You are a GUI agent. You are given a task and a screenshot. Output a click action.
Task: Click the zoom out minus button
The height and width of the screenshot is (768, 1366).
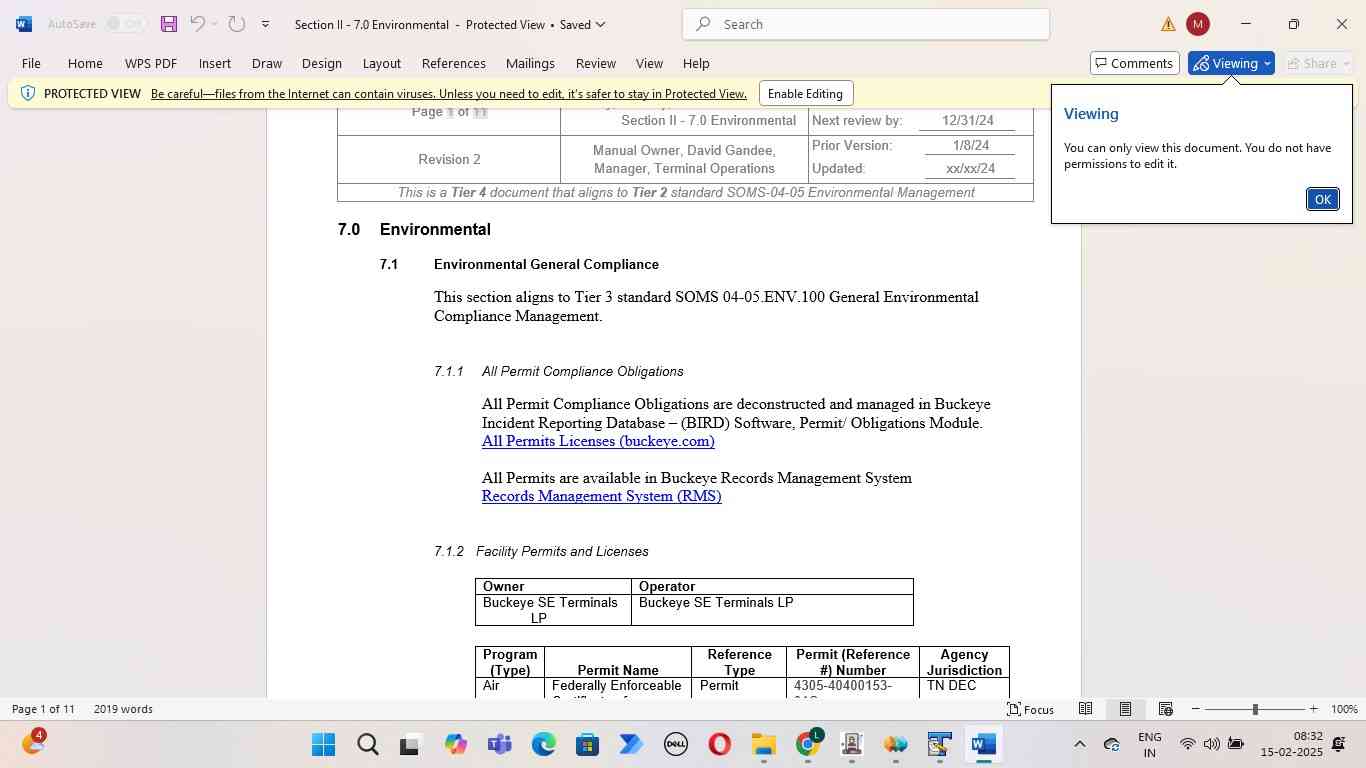click(x=1195, y=709)
